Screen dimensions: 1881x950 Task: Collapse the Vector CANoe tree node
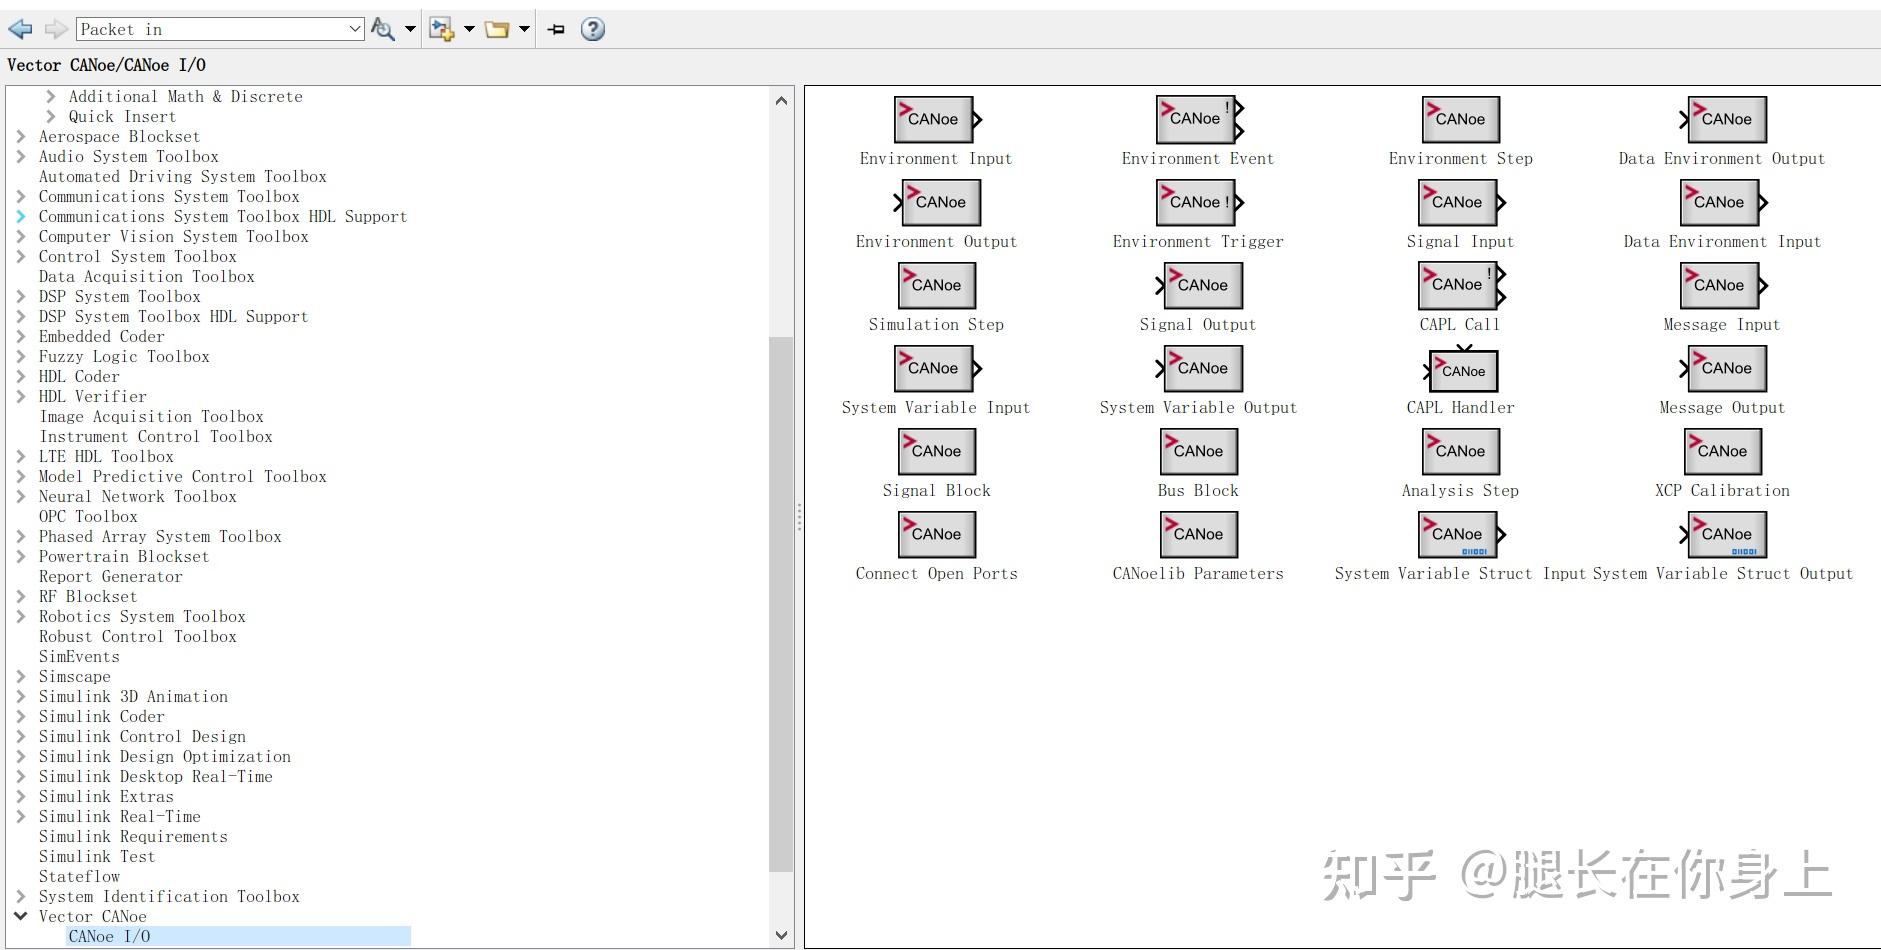(x=22, y=916)
